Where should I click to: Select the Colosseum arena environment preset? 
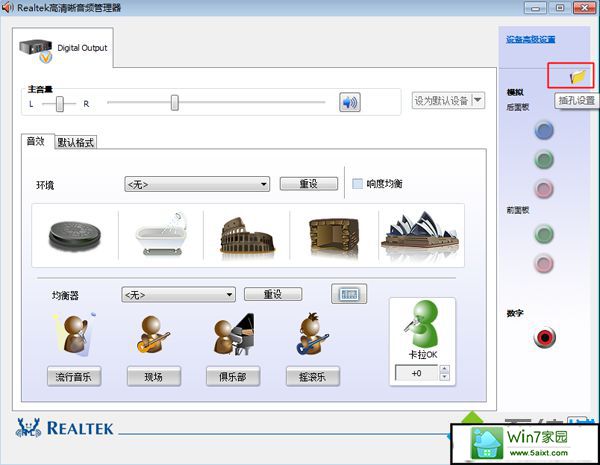pyautogui.click(x=247, y=235)
